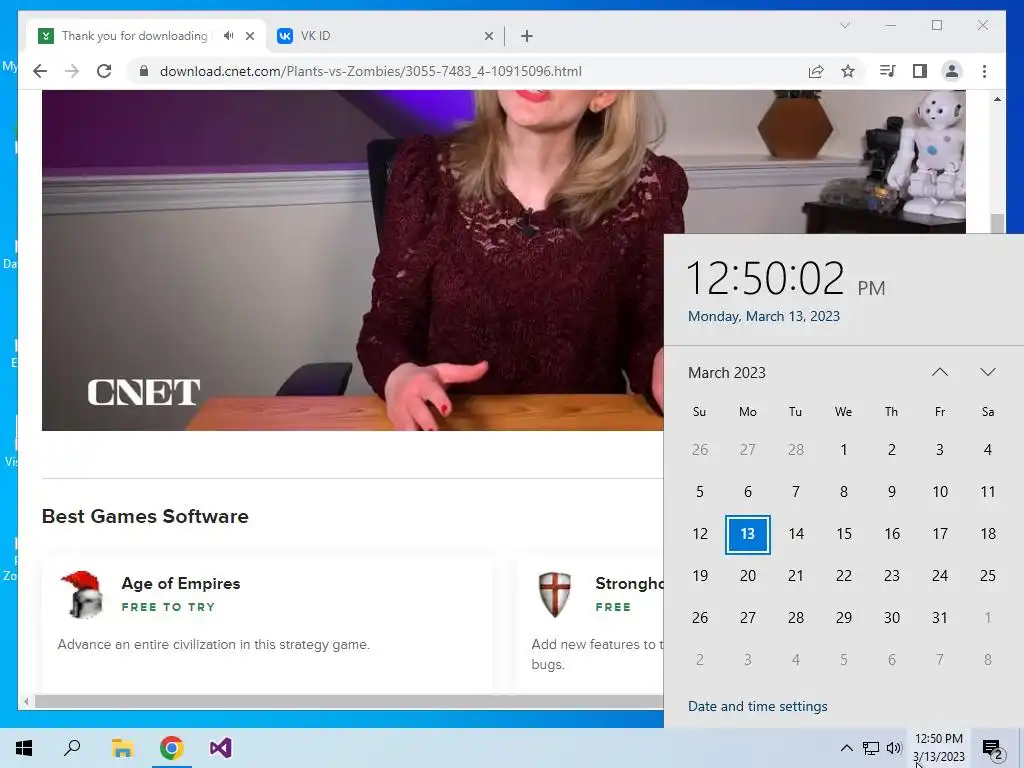Click the CNET video player
Viewport: 1024px width, 768px height.
[353, 260]
